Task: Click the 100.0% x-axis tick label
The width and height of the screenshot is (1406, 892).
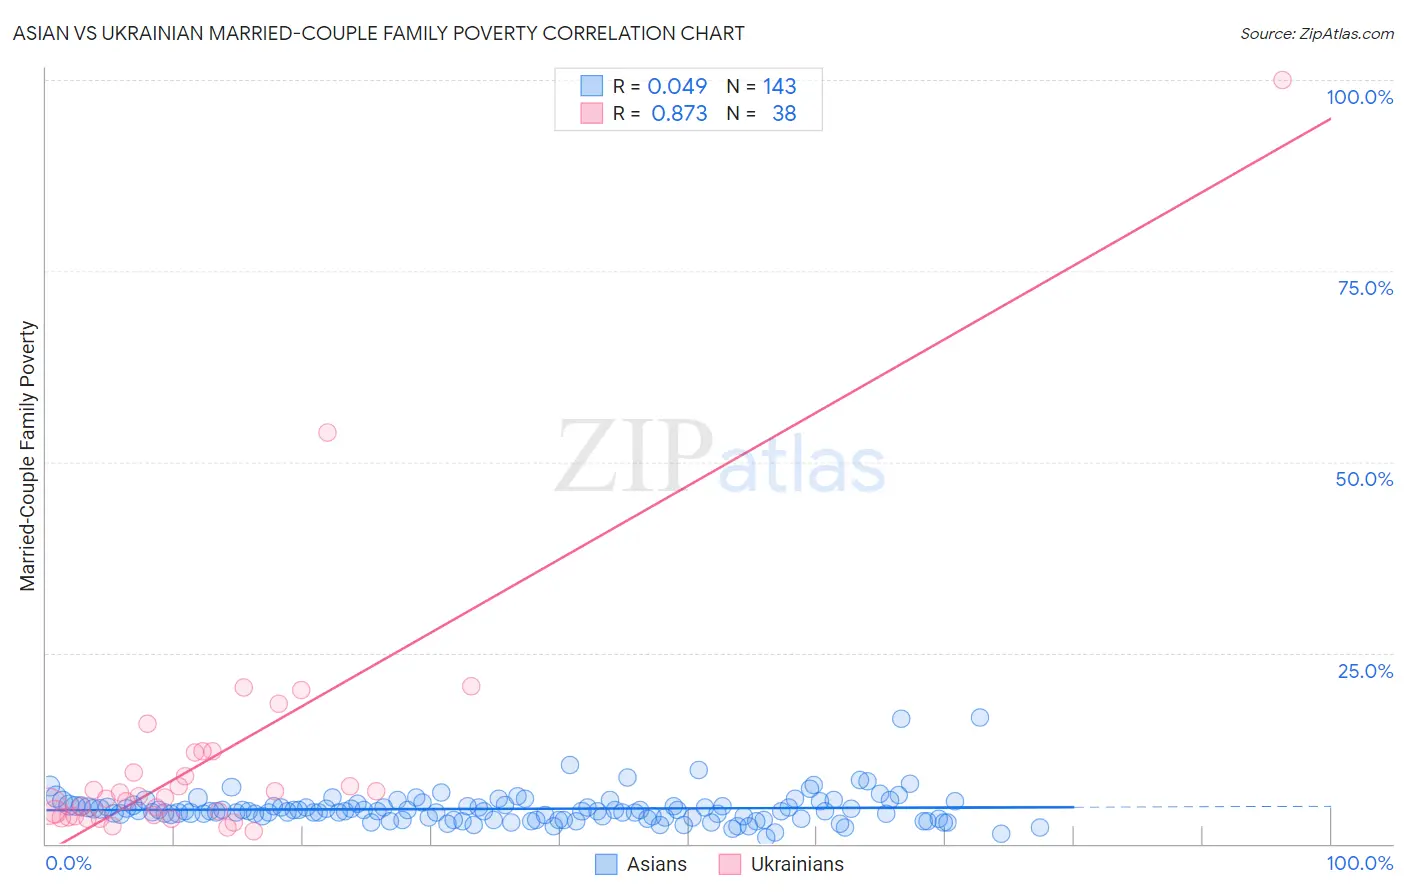Action: coord(1360,863)
